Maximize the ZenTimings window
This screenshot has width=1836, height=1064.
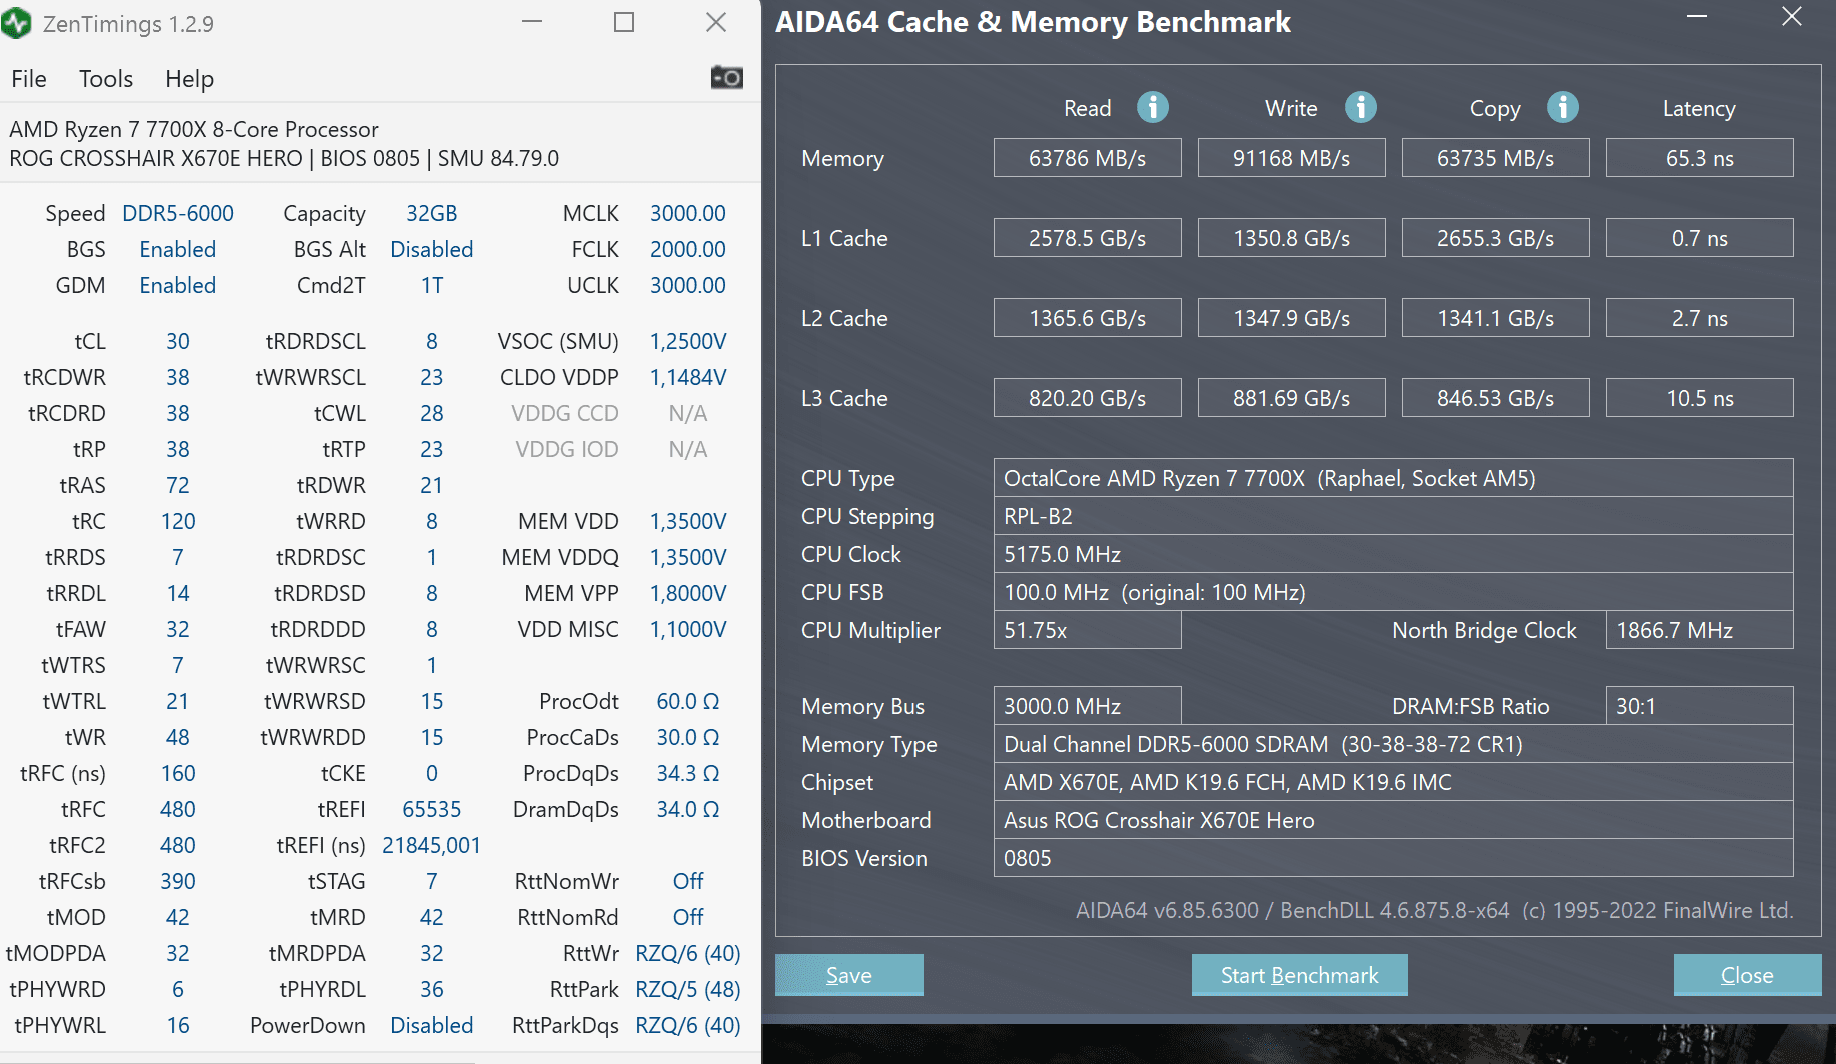click(624, 22)
